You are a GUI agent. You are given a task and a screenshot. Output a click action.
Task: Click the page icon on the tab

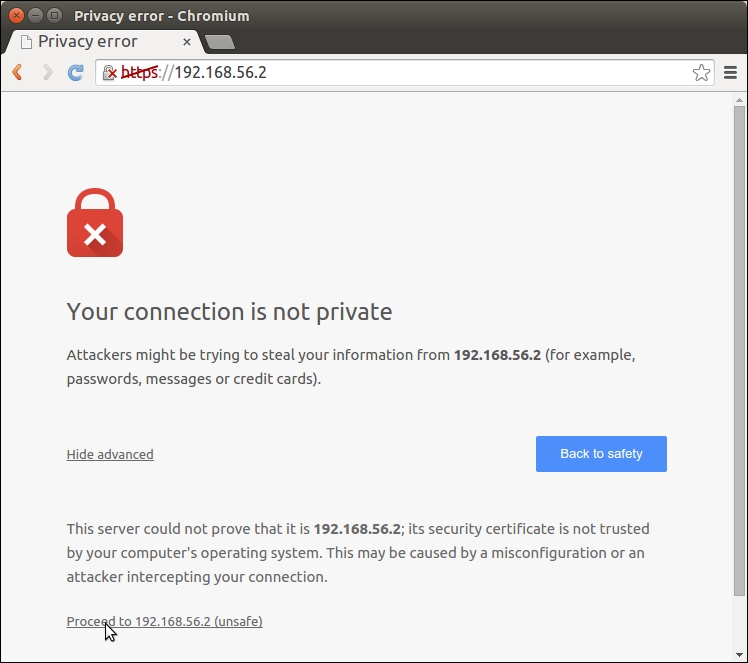pos(26,42)
